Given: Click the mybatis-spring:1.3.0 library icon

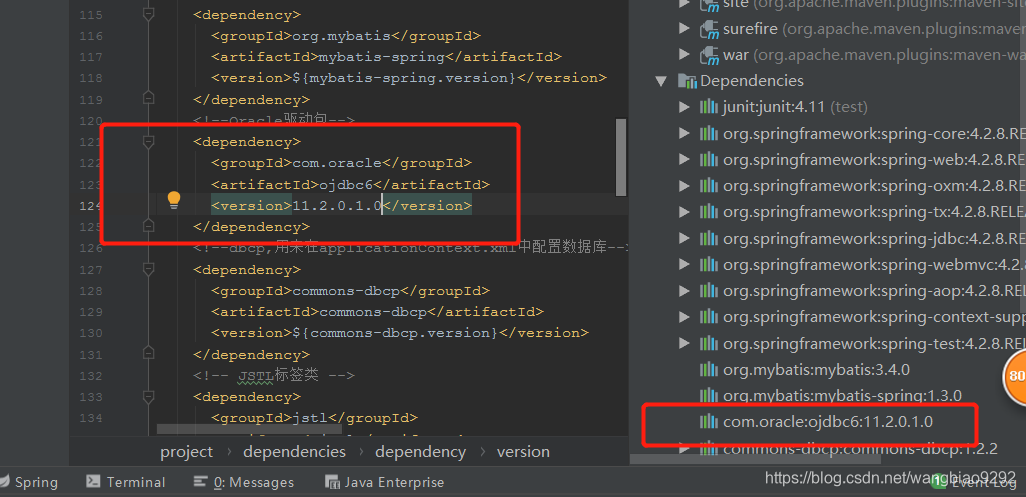Looking at the screenshot, I should (709, 396).
